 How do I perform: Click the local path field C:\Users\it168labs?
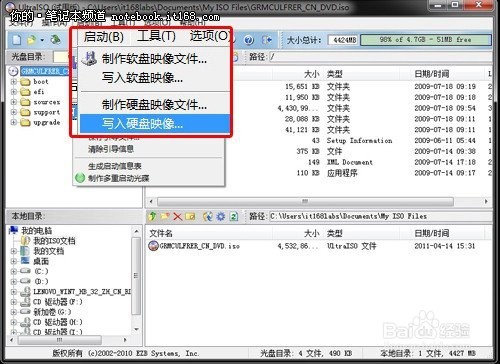tap(380, 216)
